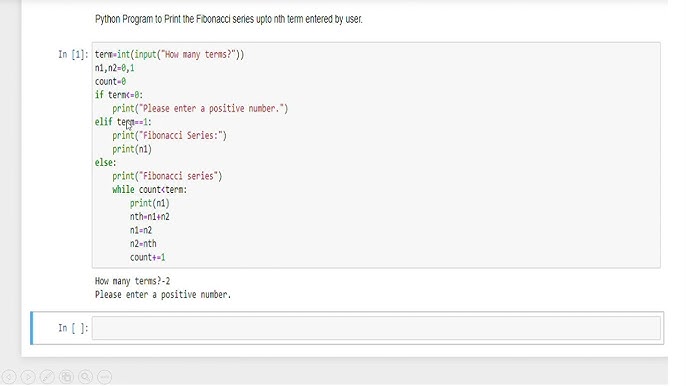Viewport: 686px width, 386px height.
Task: Click the output text 'Please enter a positive number.'
Action: pos(163,295)
